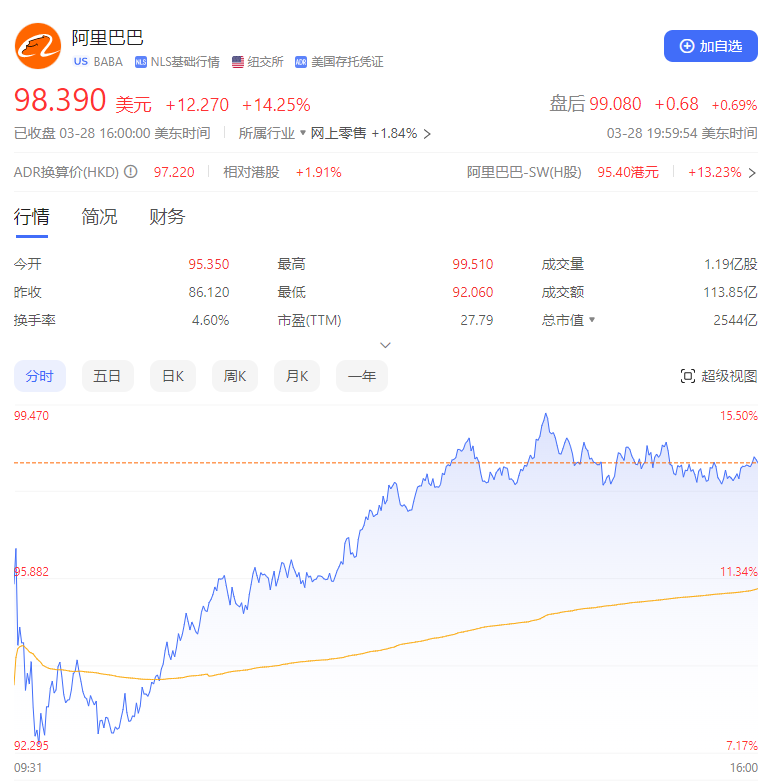771x782 pixels.
Task: Click the 纽交所 exchange label
Action: point(265,62)
